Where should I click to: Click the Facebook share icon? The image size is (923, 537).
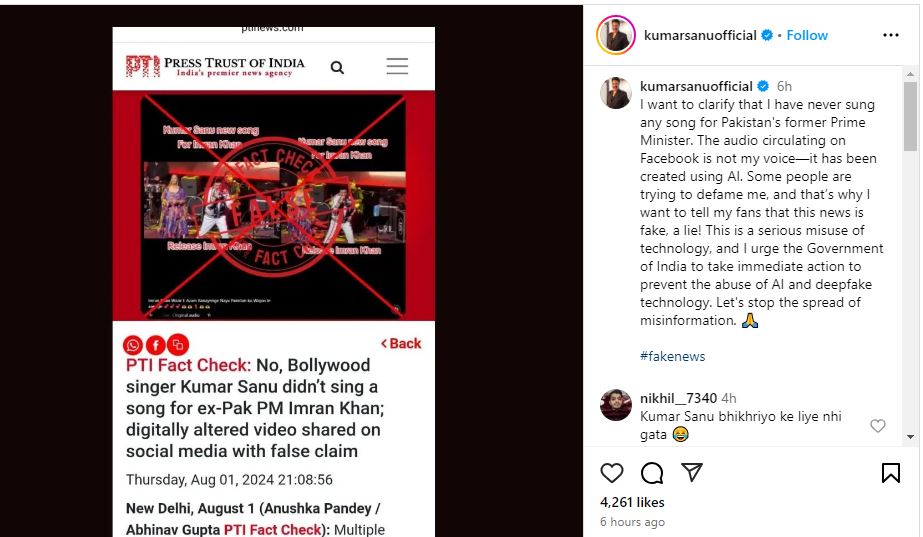pos(155,345)
